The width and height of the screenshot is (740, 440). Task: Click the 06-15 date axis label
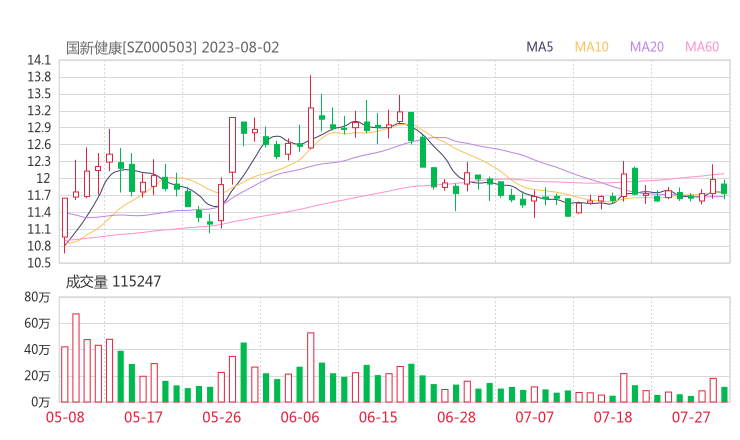(378, 417)
